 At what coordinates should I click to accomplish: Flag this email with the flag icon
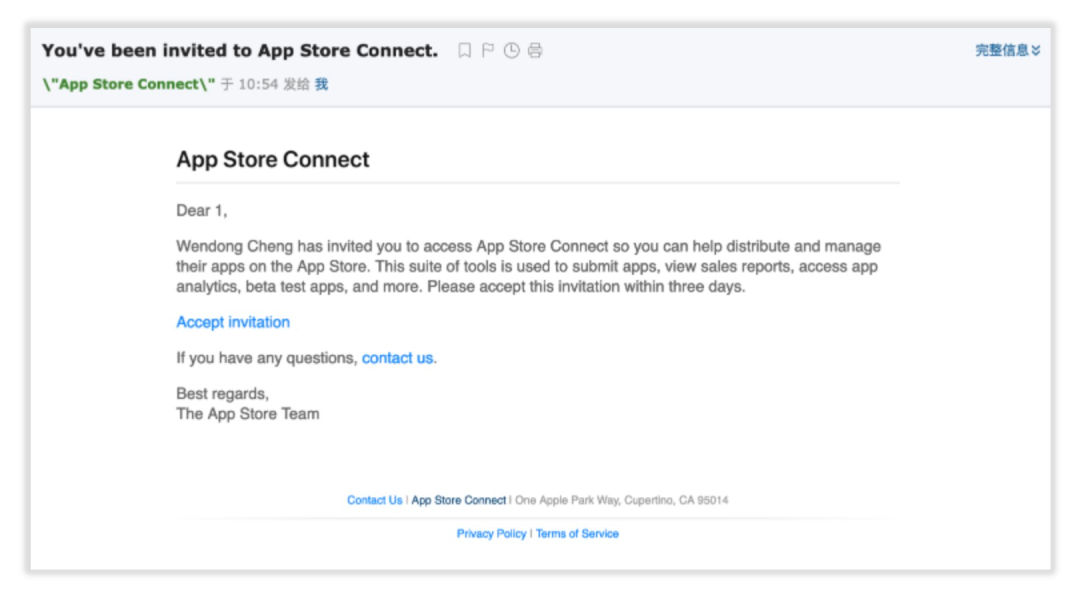click(x=488, y=50)
